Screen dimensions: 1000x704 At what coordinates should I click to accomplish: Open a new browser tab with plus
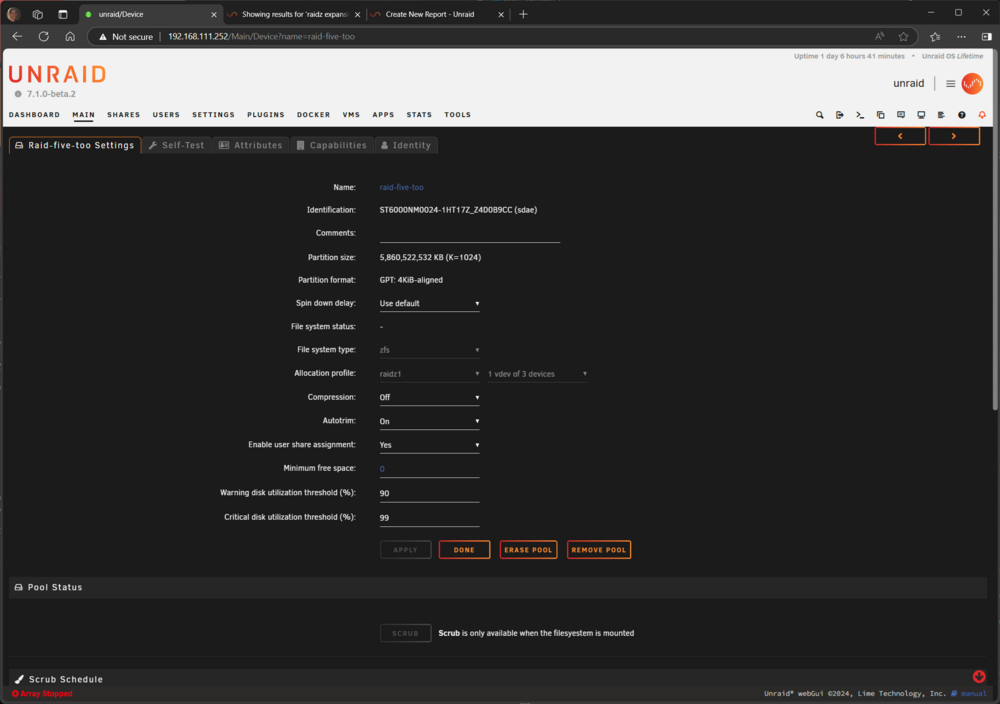point(523,14)
